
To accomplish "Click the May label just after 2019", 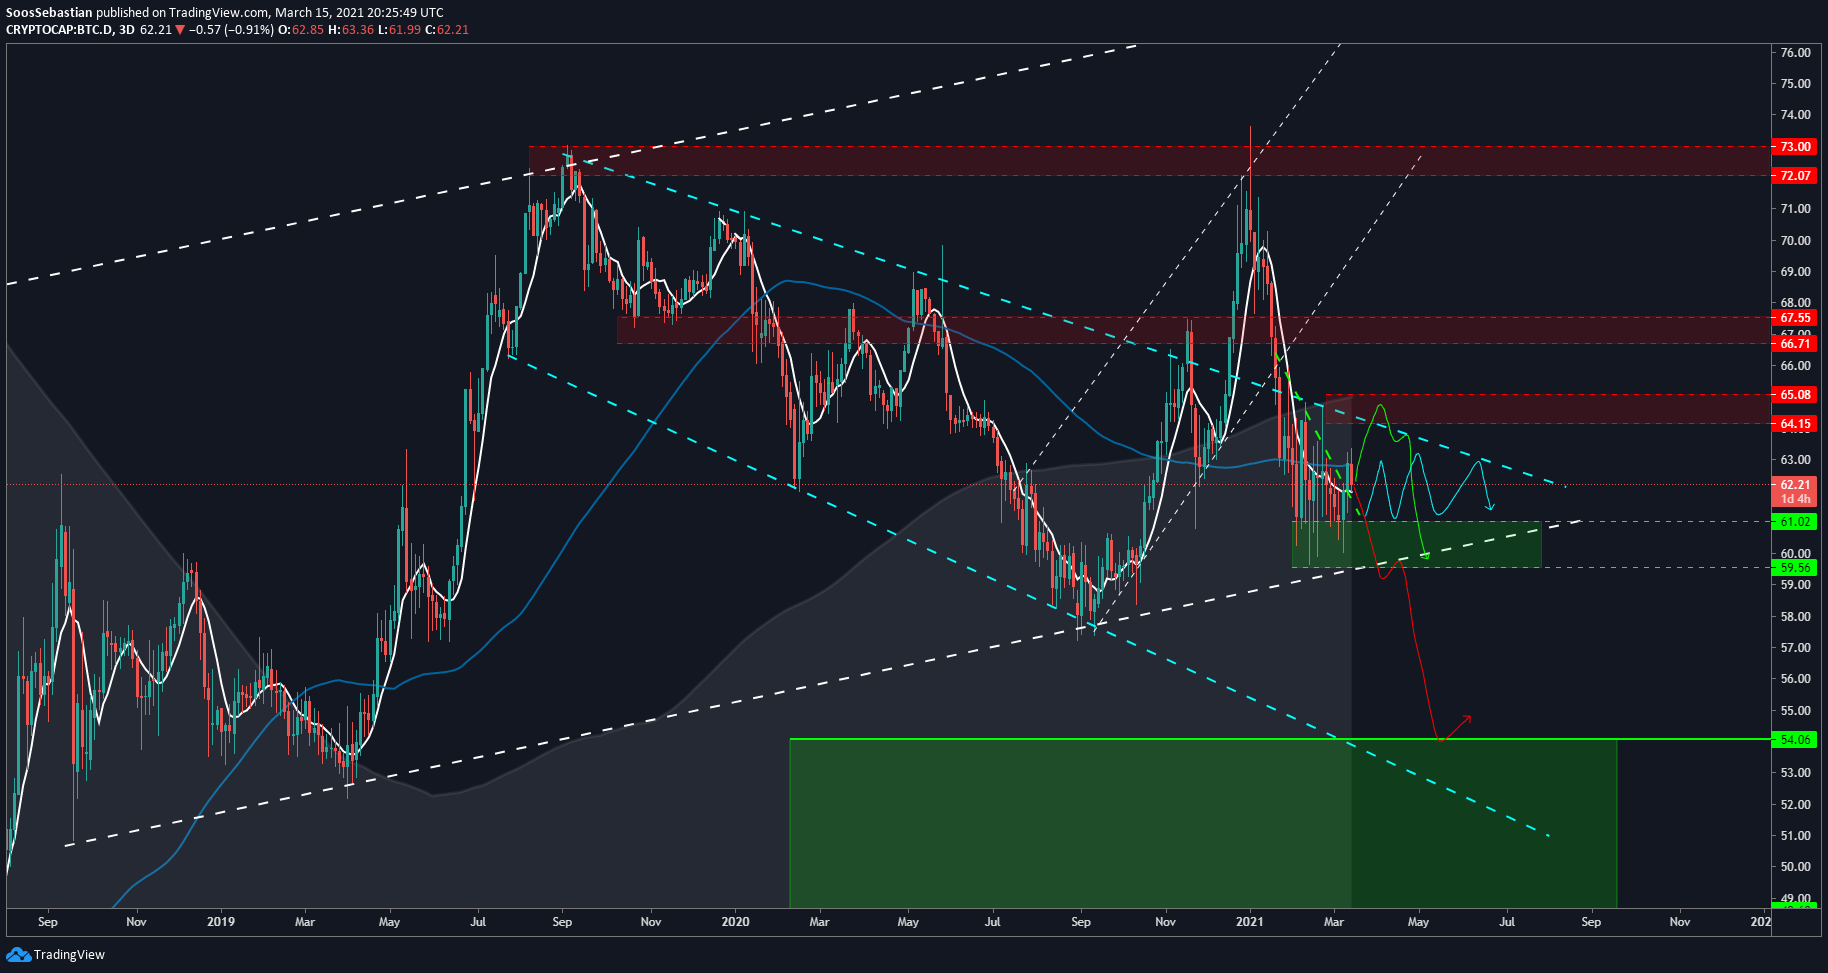I will [389, 922].
